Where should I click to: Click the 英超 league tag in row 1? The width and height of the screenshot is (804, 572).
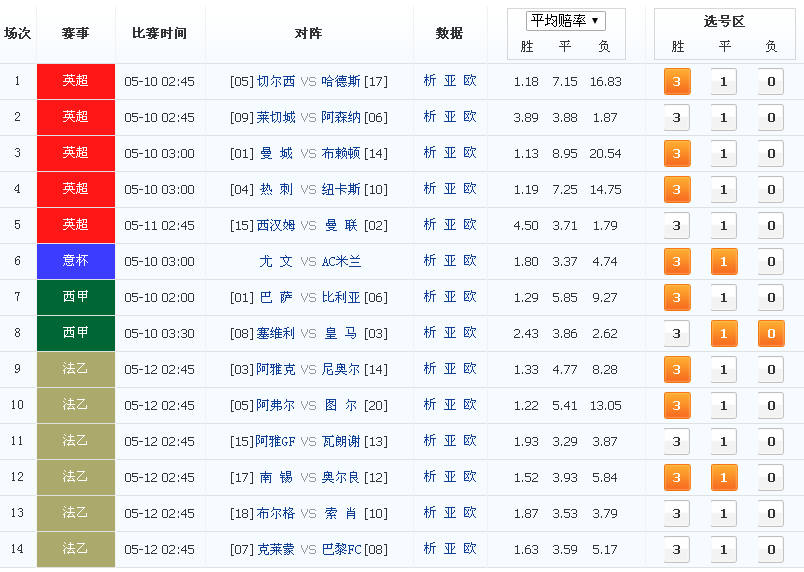[76, 81]
